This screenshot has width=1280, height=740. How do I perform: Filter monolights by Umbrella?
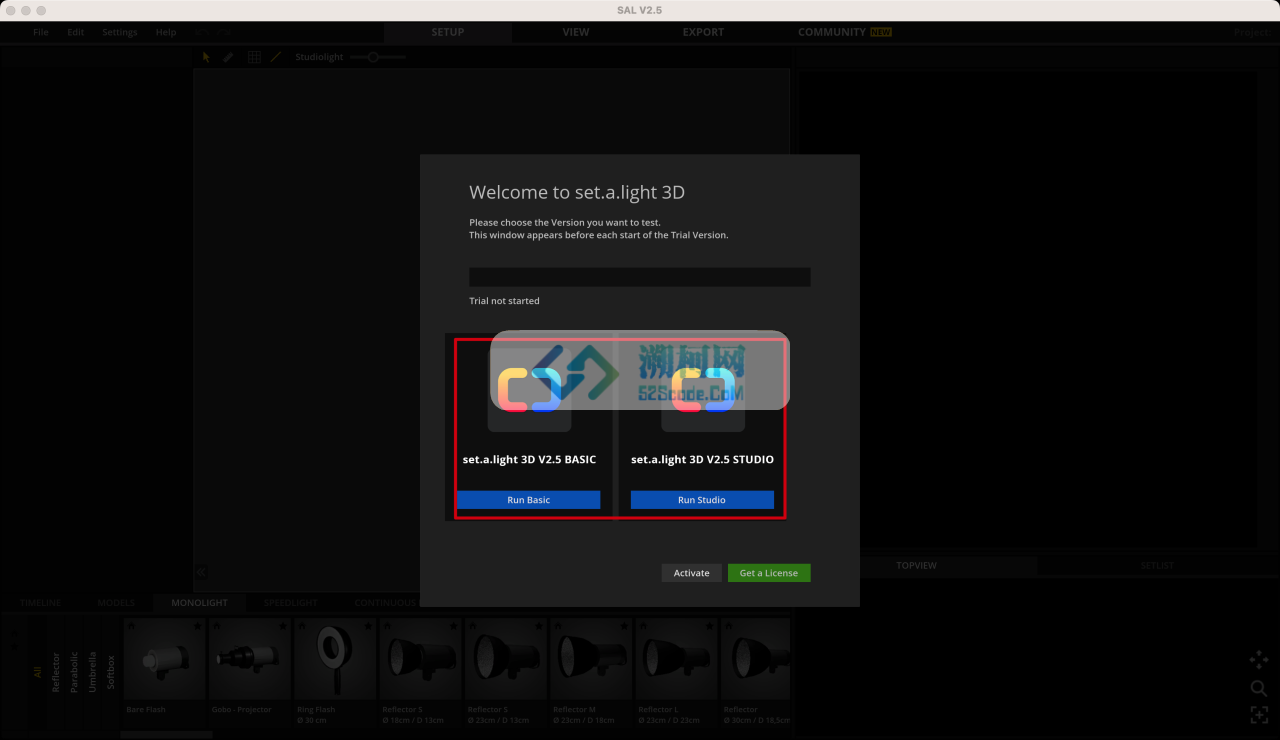93,673
